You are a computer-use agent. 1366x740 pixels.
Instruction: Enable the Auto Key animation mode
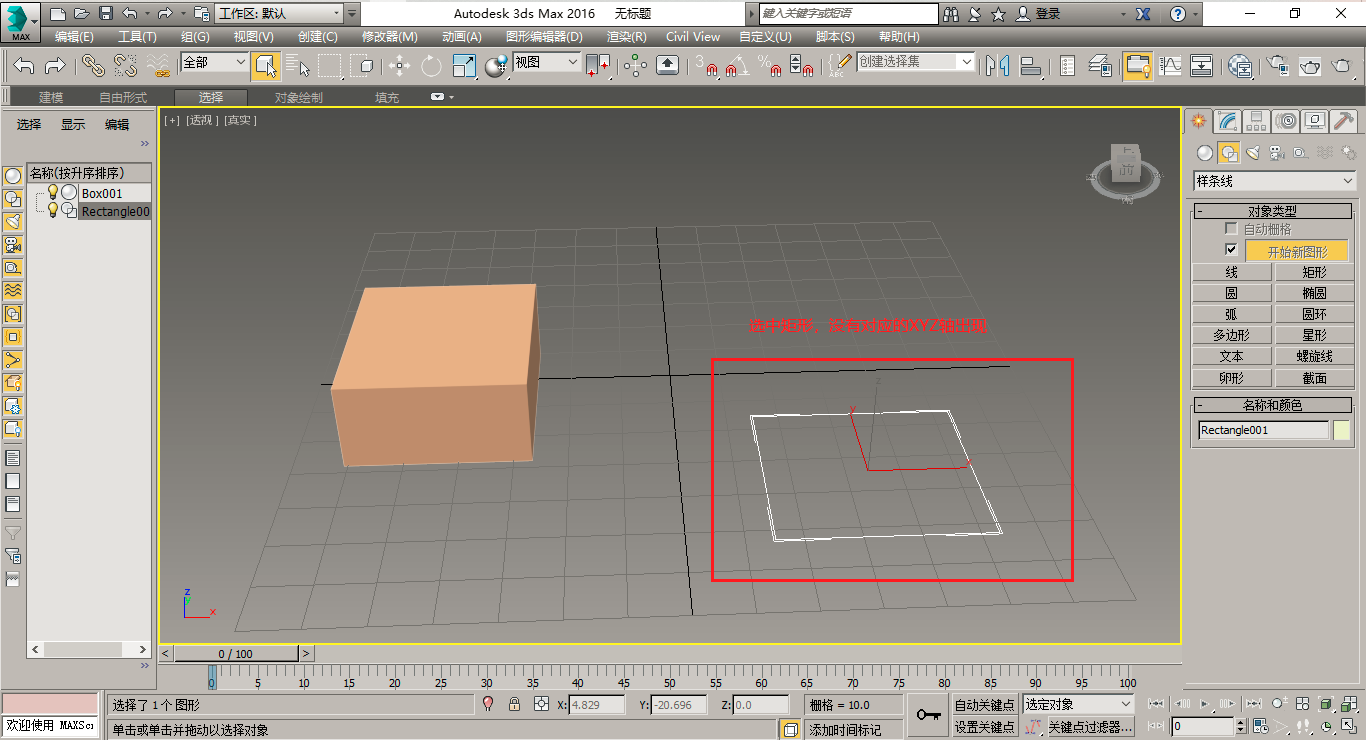pyautogui.click(x=986, y=704)
